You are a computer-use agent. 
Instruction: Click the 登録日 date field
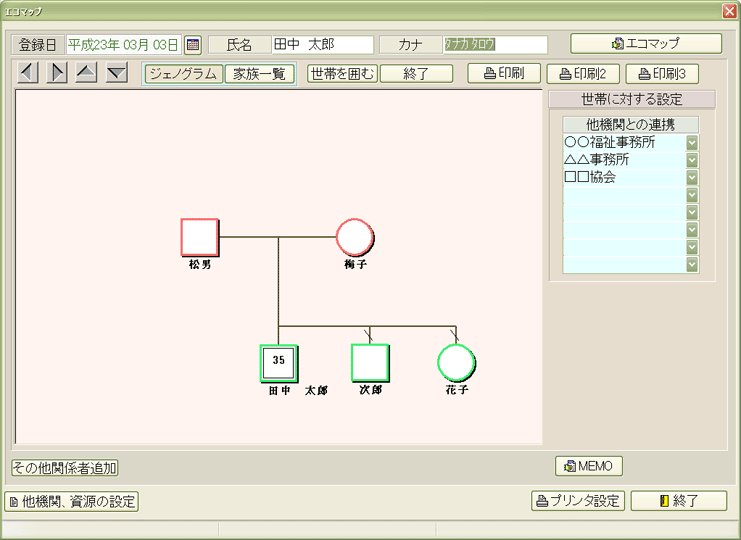click(124, 45)
